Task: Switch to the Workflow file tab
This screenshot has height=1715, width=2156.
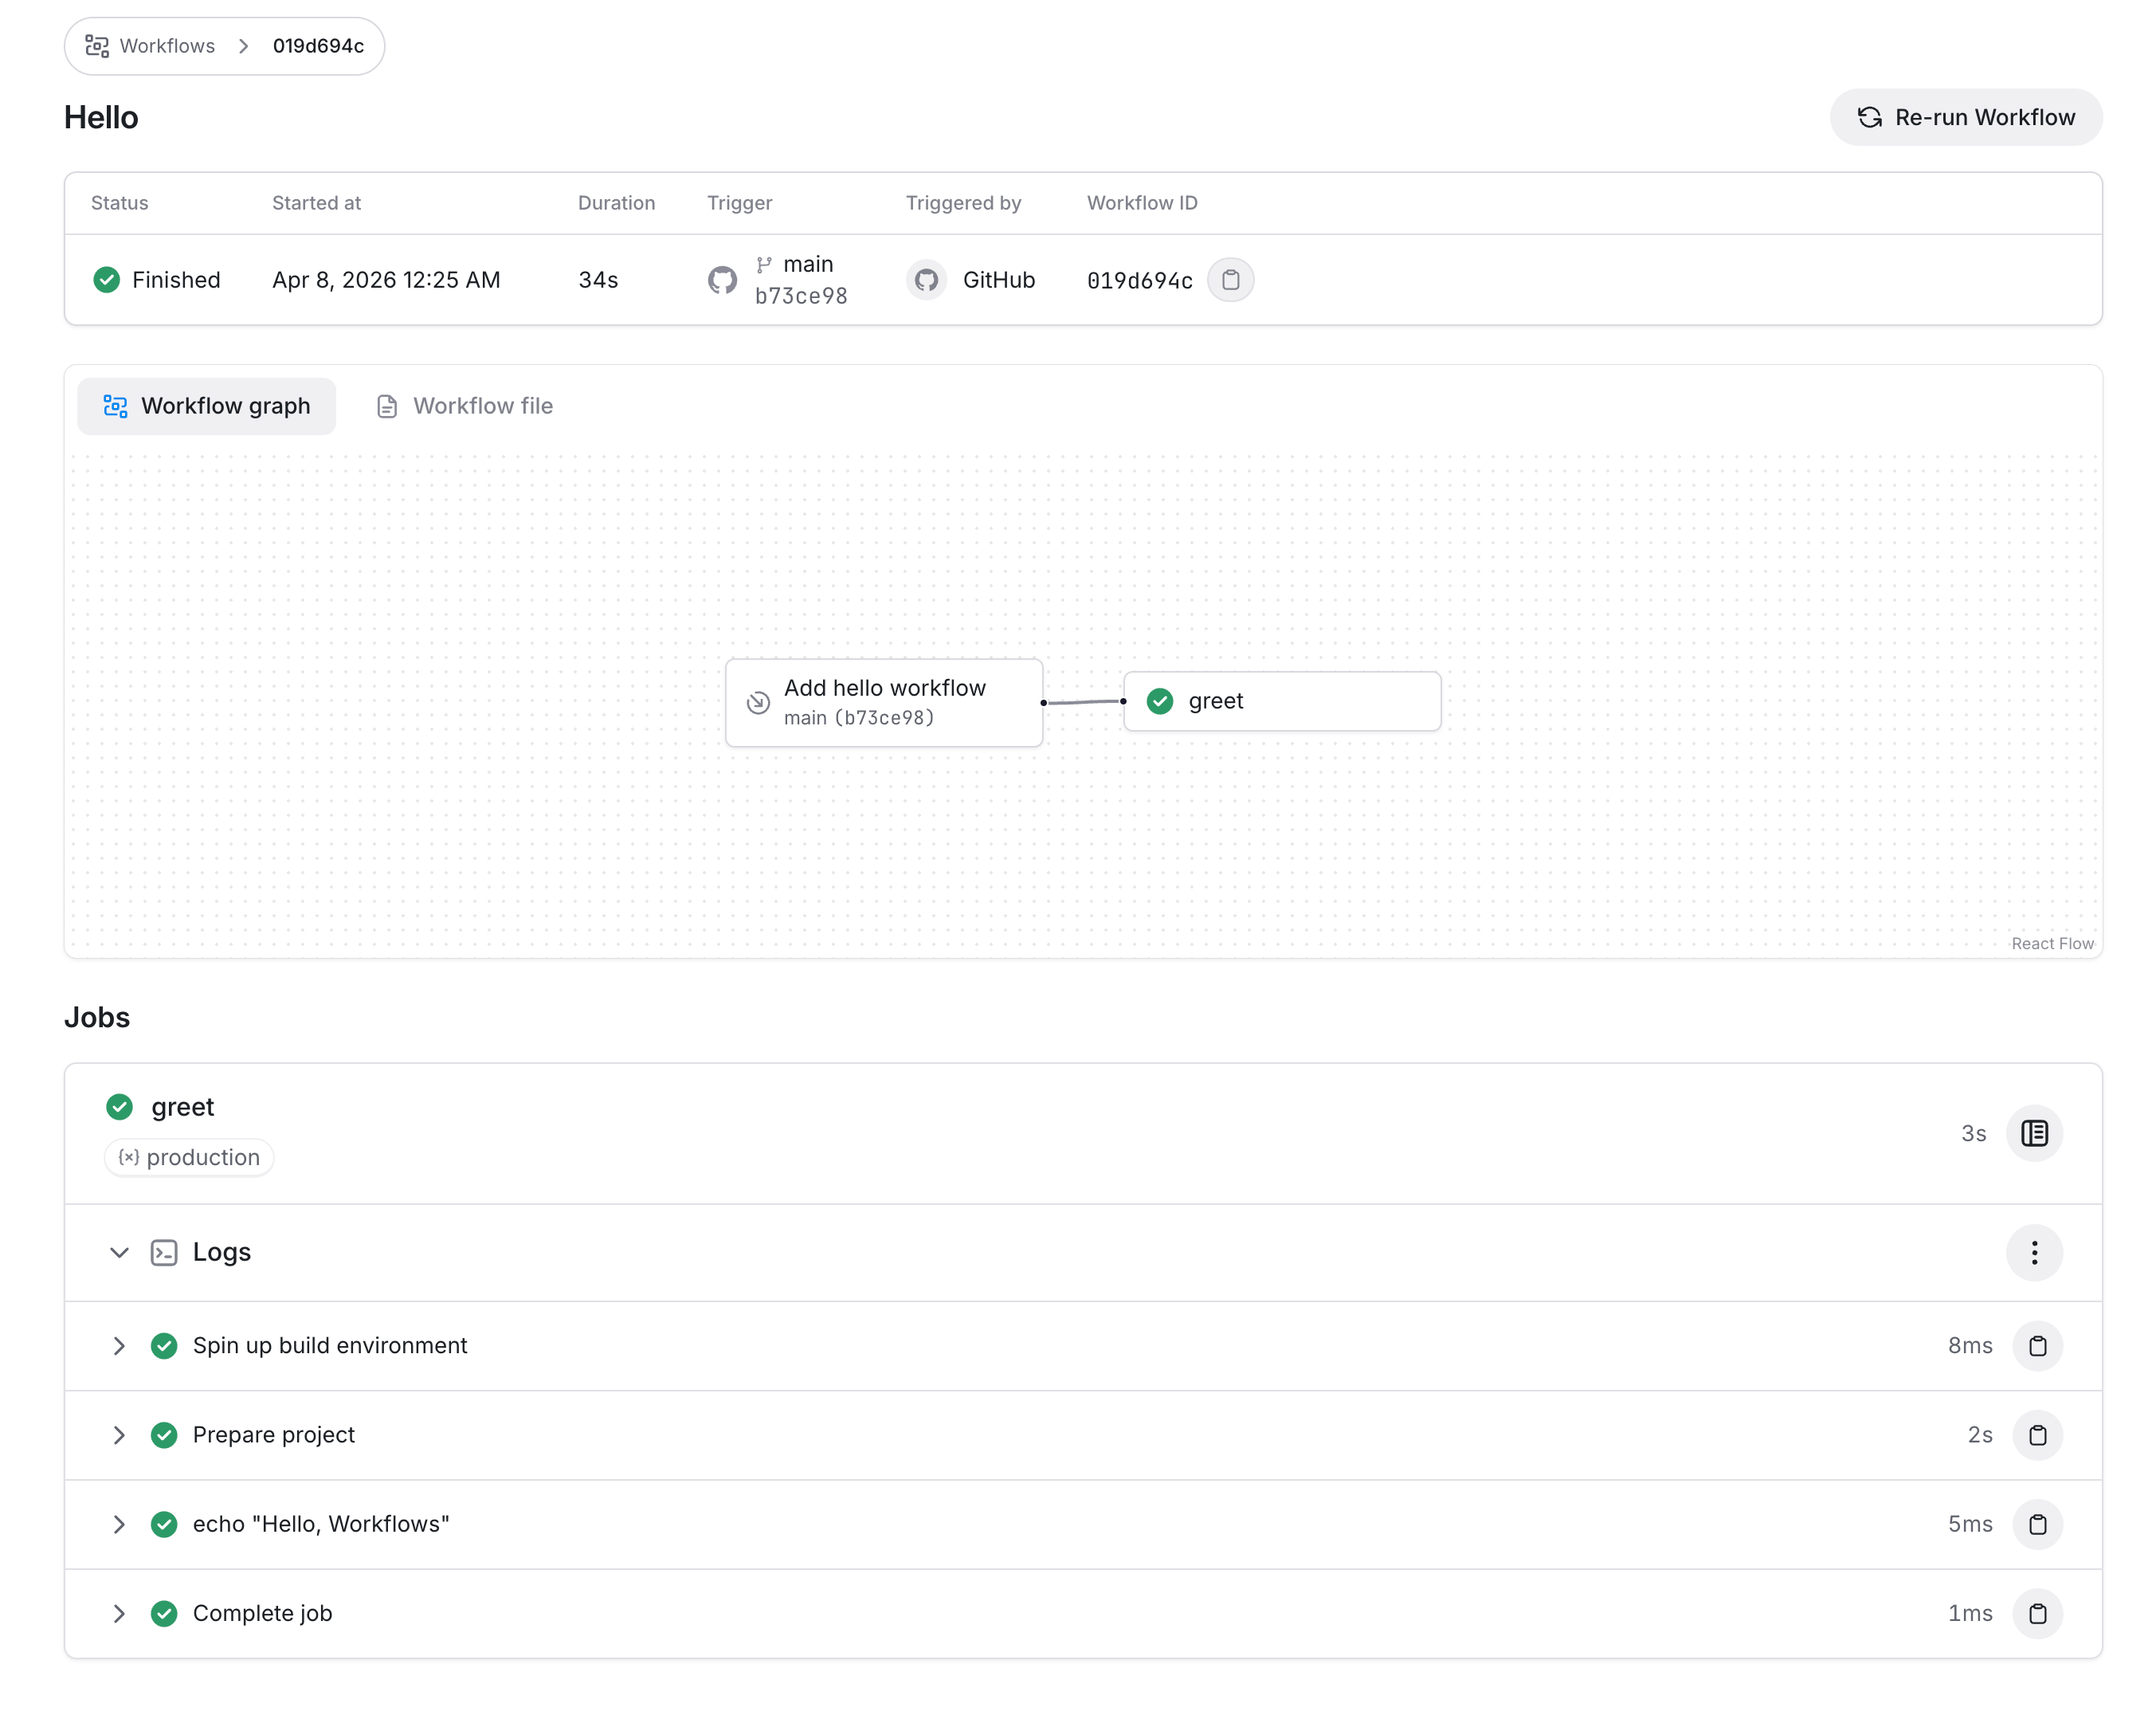Action: click(x=464, y=406)
